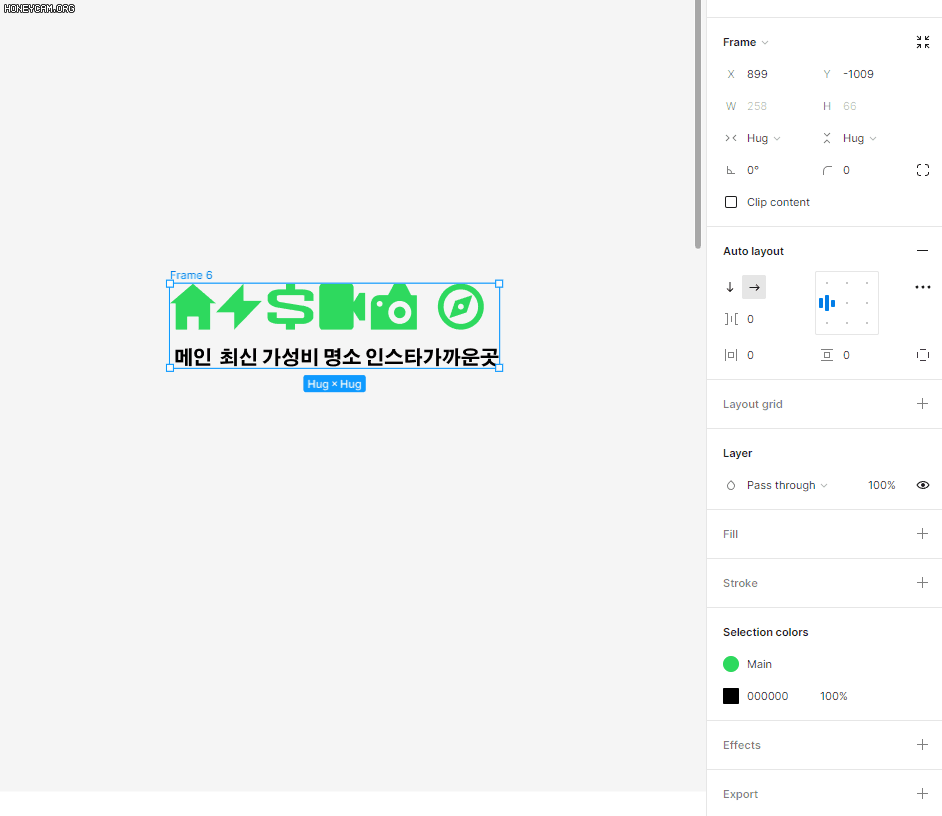Screen dimensions: 942x816
Task: Click the canvas vertical scrollbar
Action: pyautogui.click(x=697, y=124)
